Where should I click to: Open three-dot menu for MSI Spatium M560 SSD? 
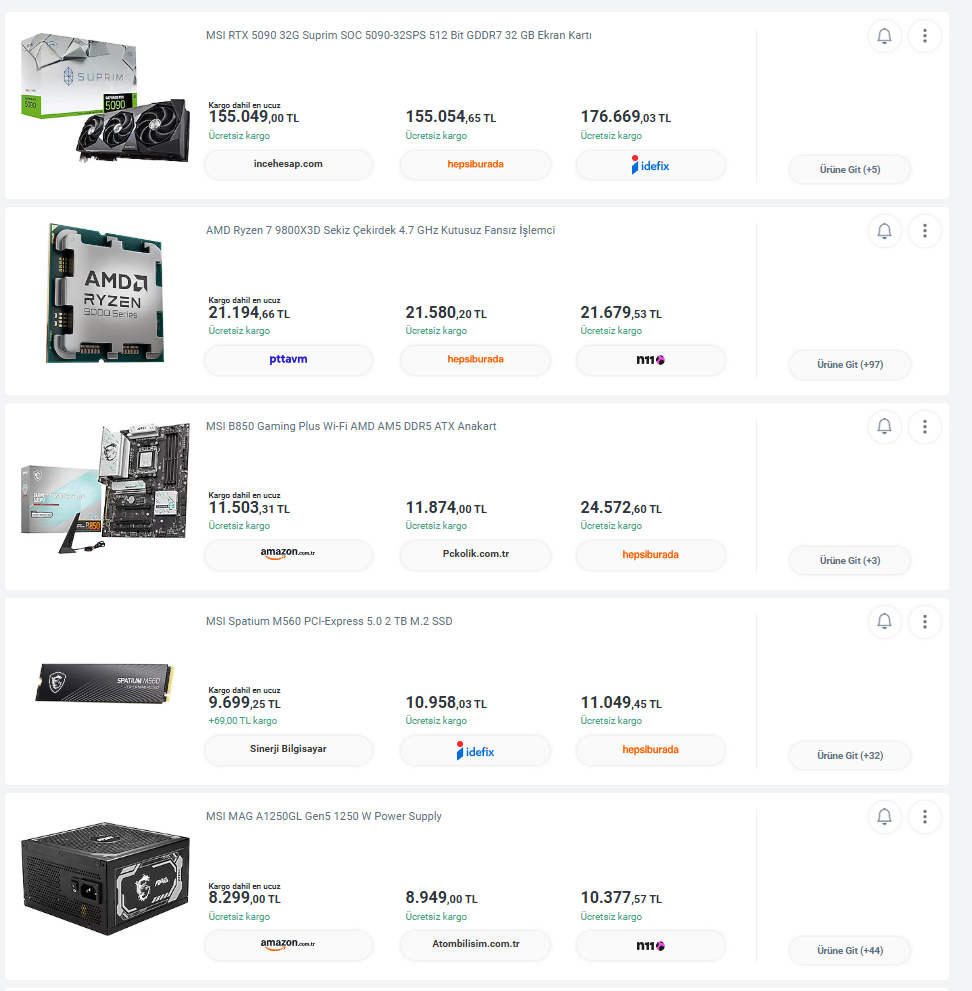pos(925,622)
